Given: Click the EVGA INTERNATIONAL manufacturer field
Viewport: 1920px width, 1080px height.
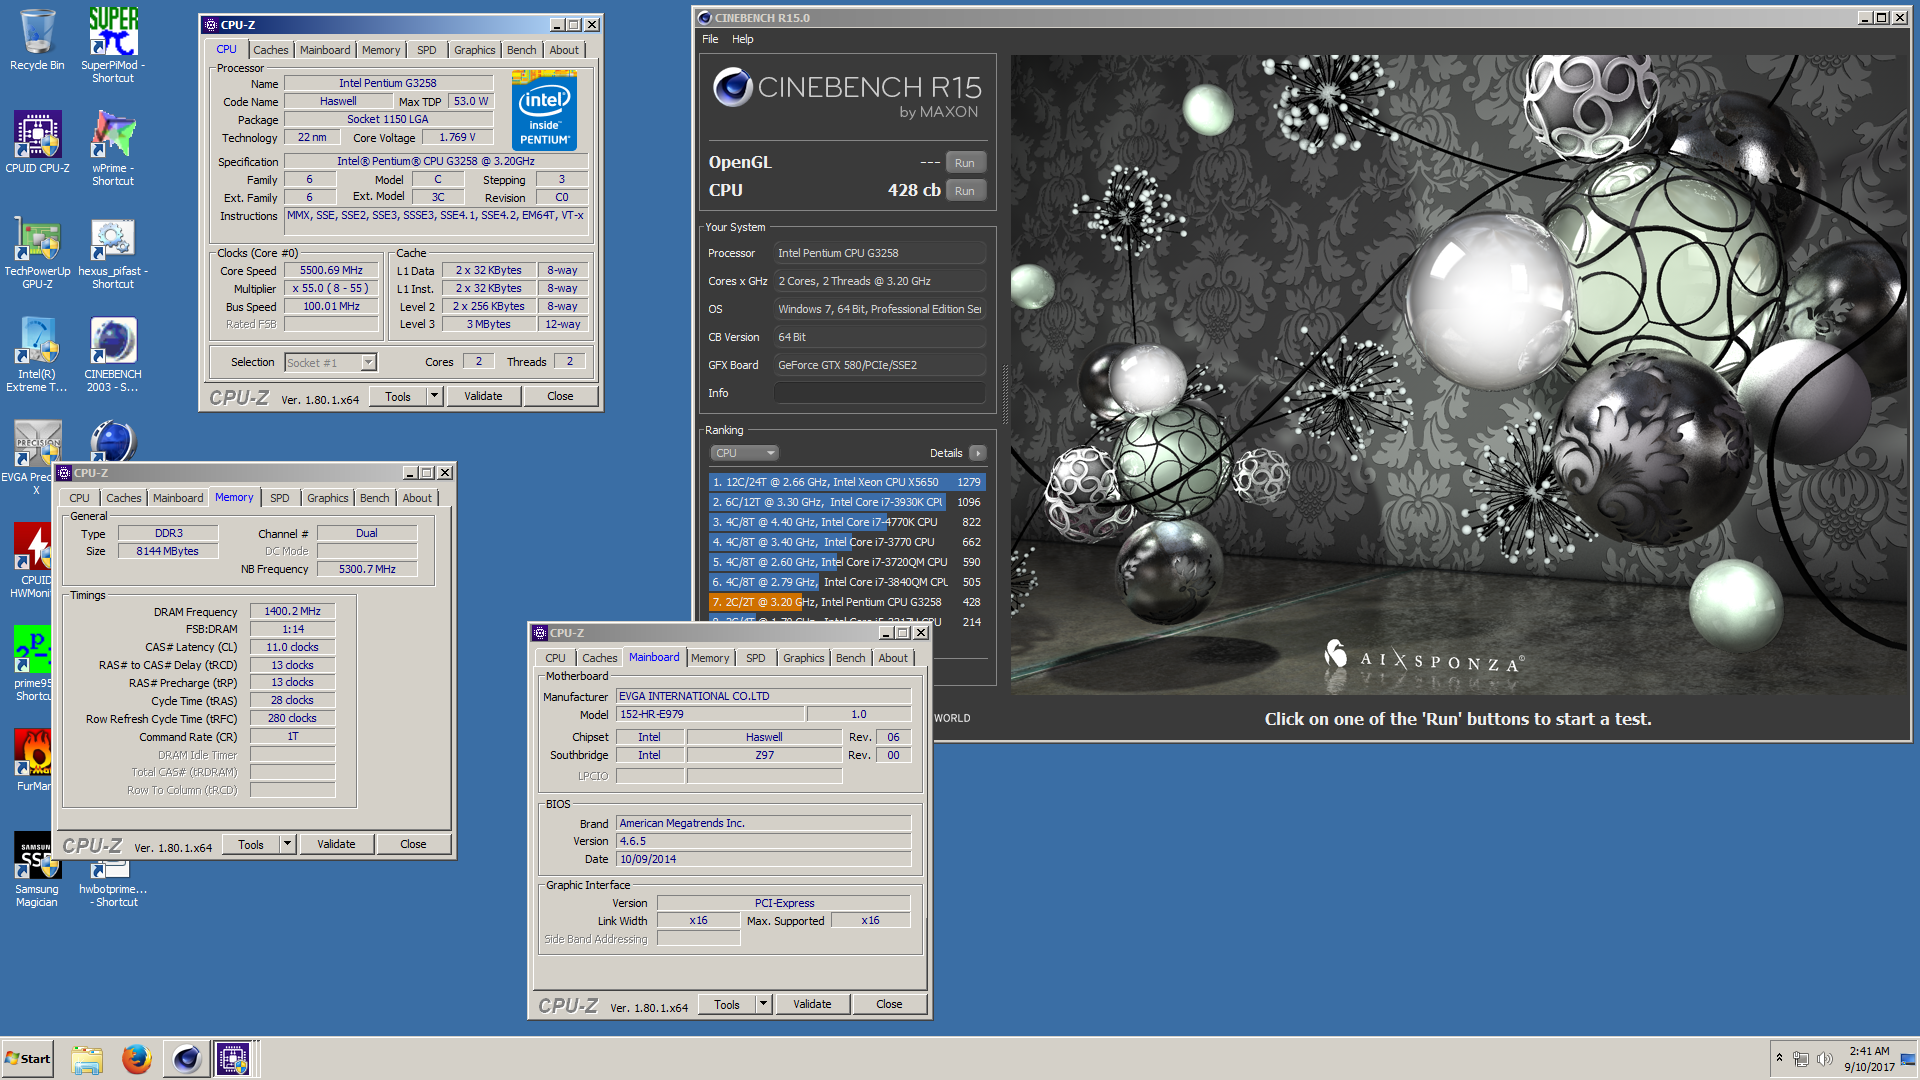Looking at the screenshot, I should coord(763,696).
